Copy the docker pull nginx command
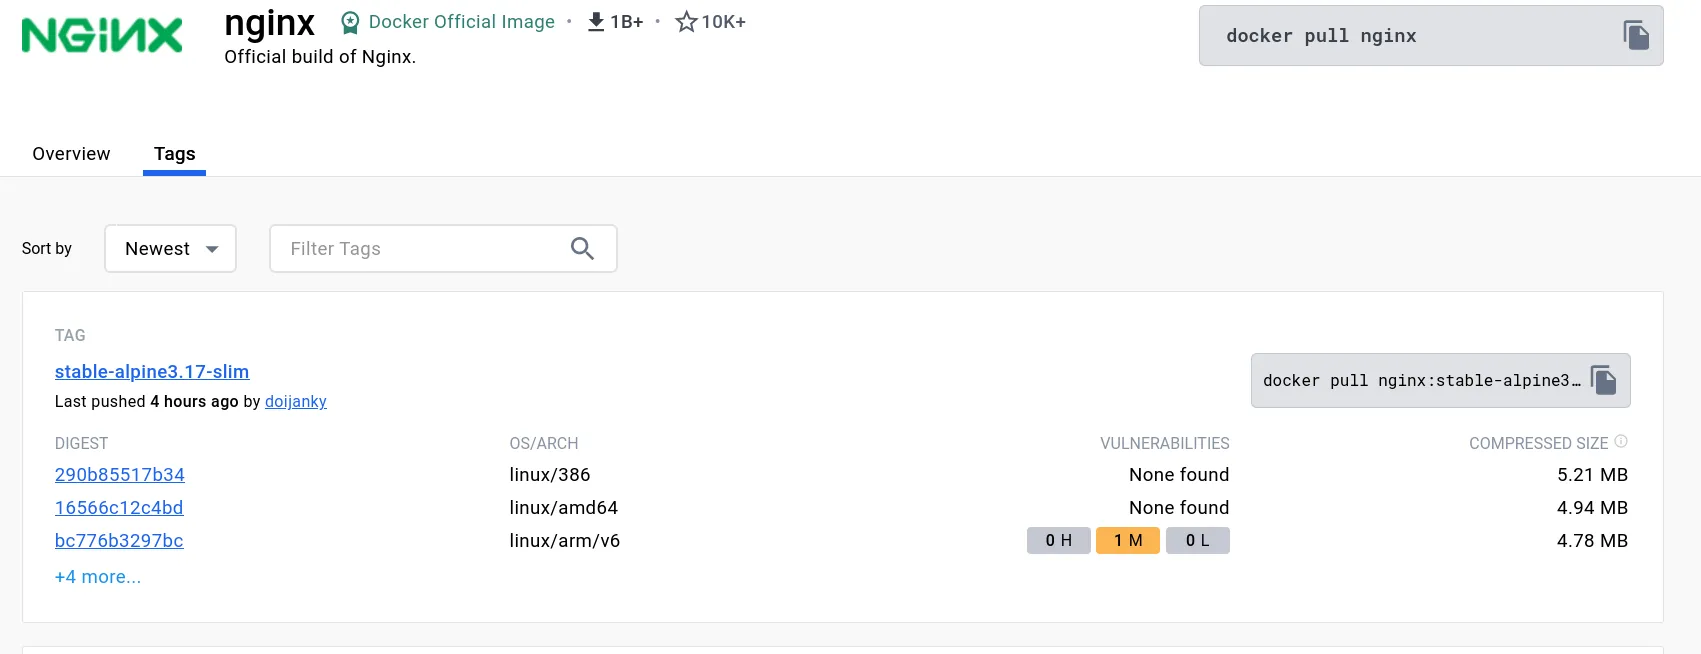Screen dimensions: 1701x654 [x=1636, y=35]
